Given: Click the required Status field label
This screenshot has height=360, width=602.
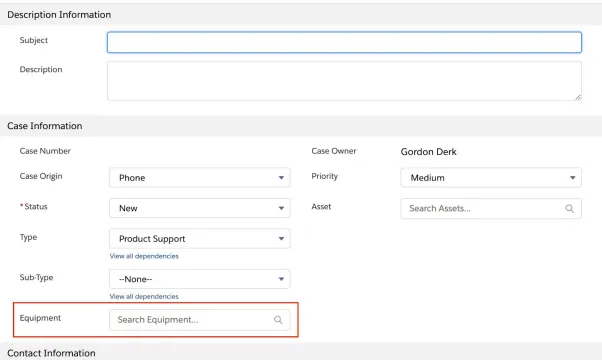Looking at the screenshot, I should (34, 206).
